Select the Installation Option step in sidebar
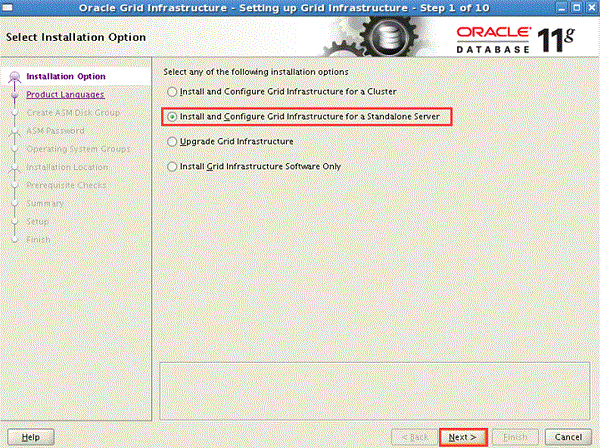Image resolution: width=600 pixels, height=448 pixels. [66, 76]
